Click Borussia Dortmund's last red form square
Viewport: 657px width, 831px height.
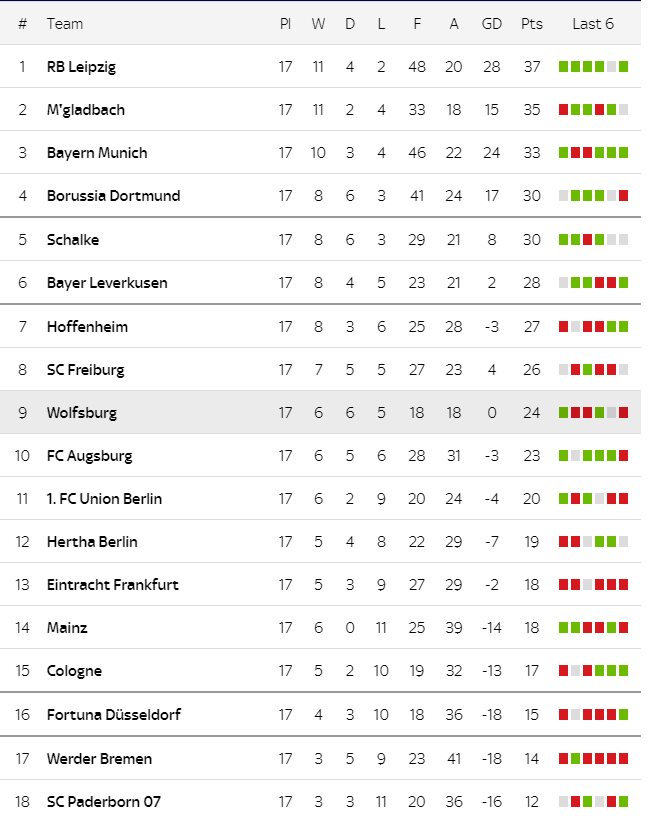624,196
